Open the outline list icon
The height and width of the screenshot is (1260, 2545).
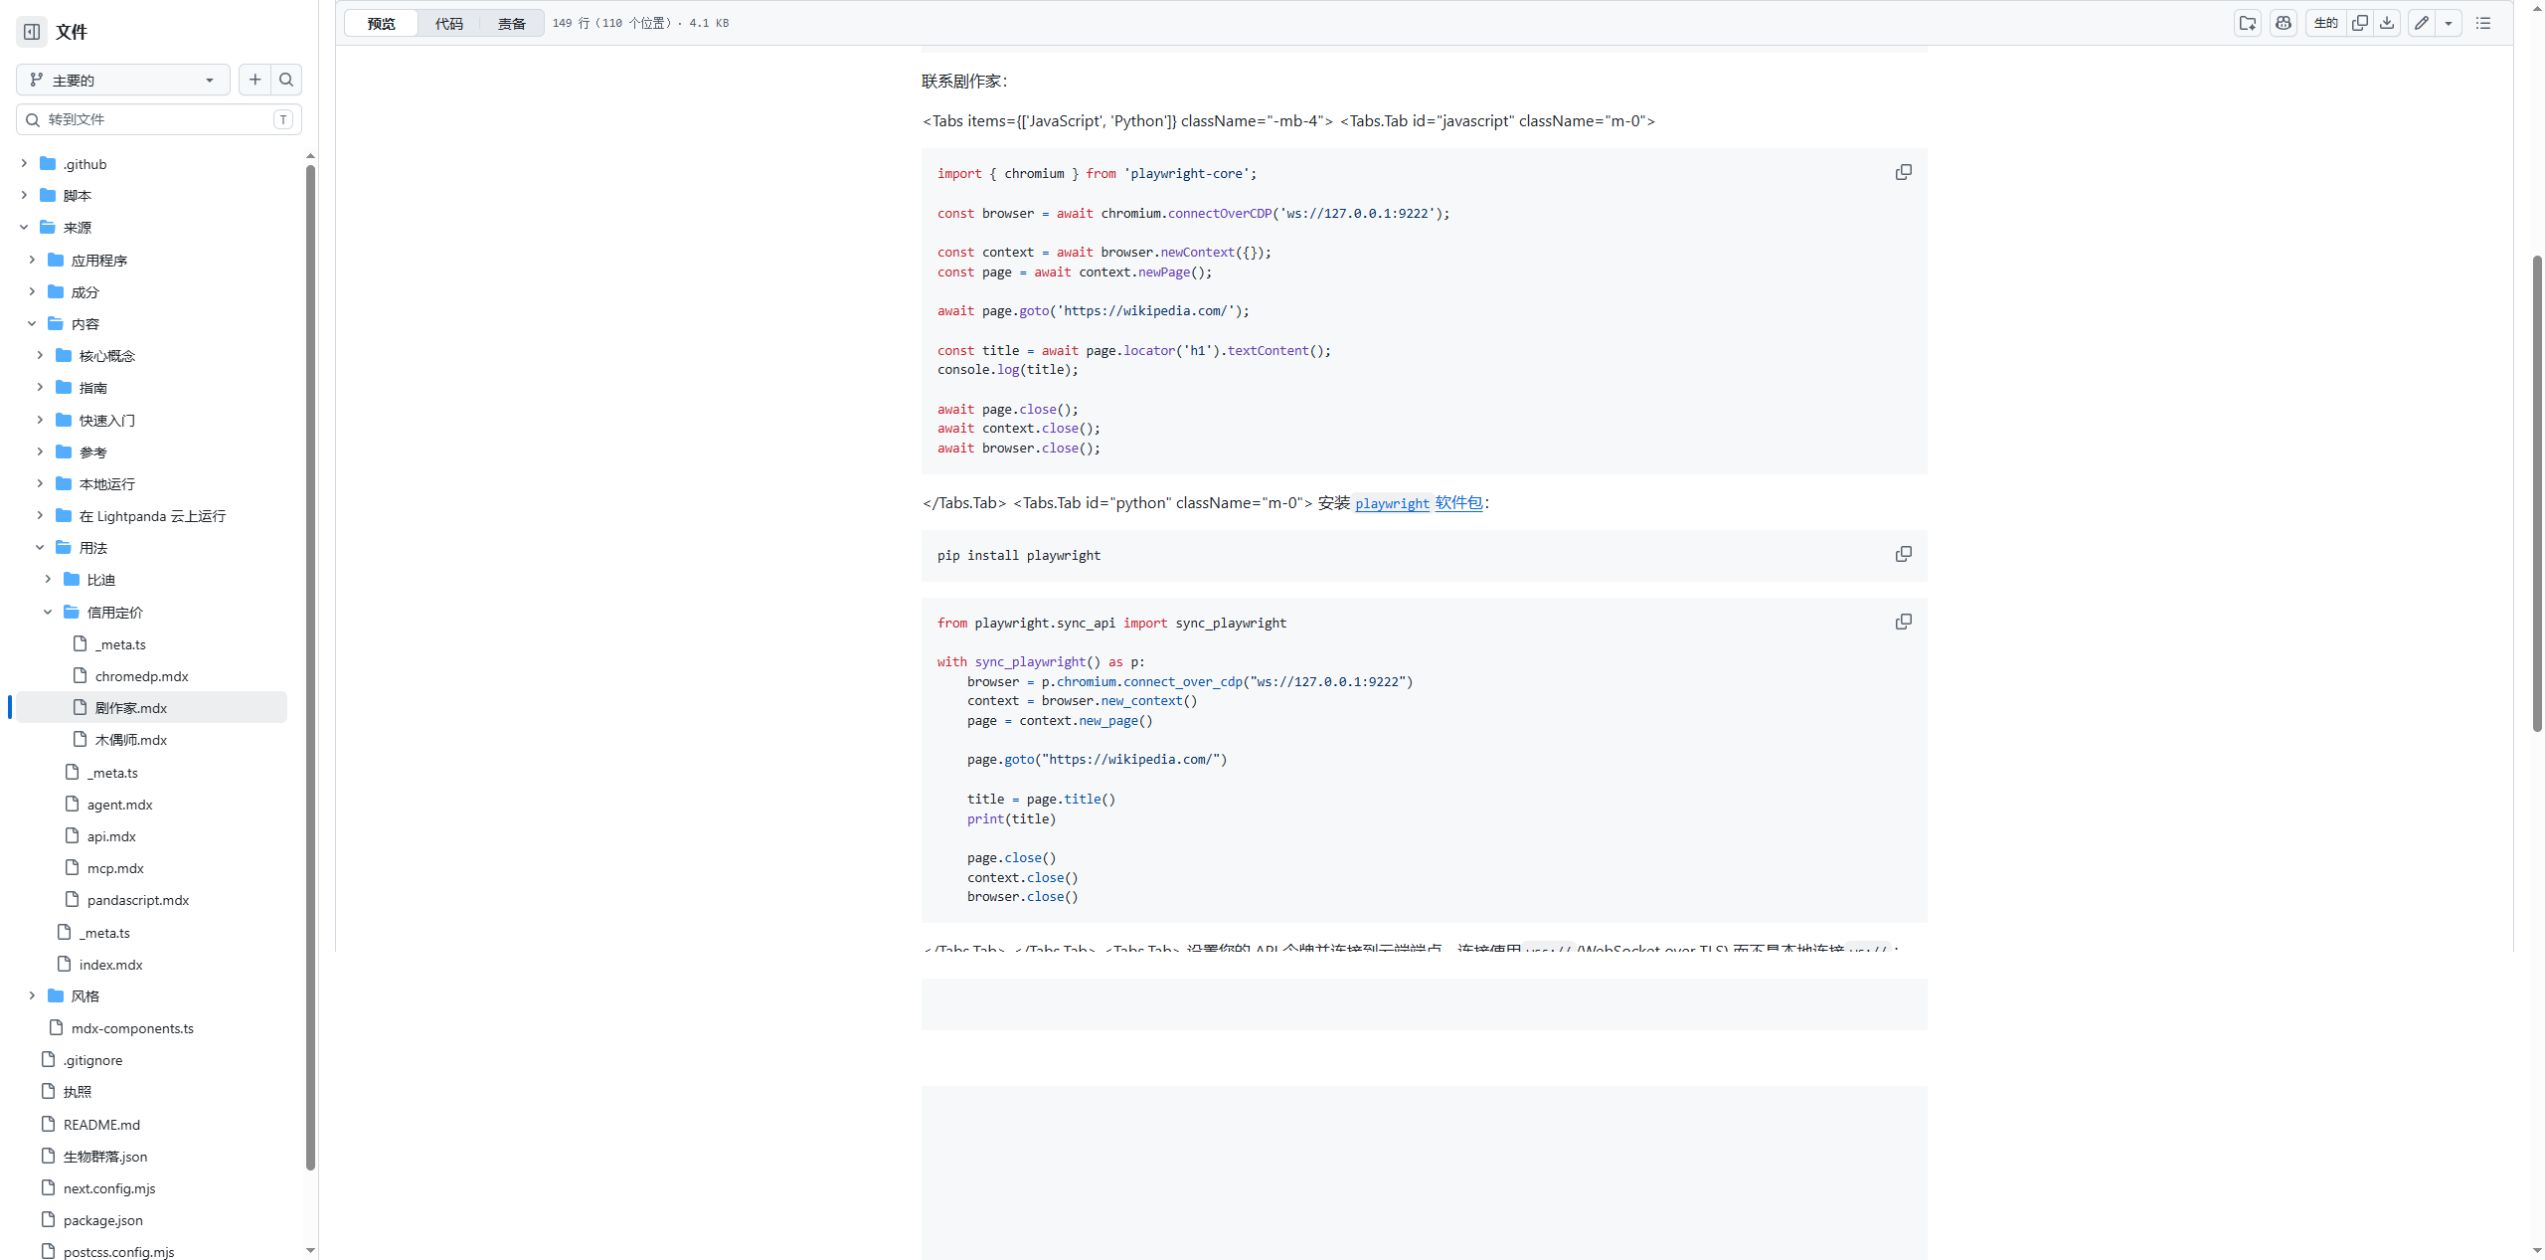tap(2483, 23)
